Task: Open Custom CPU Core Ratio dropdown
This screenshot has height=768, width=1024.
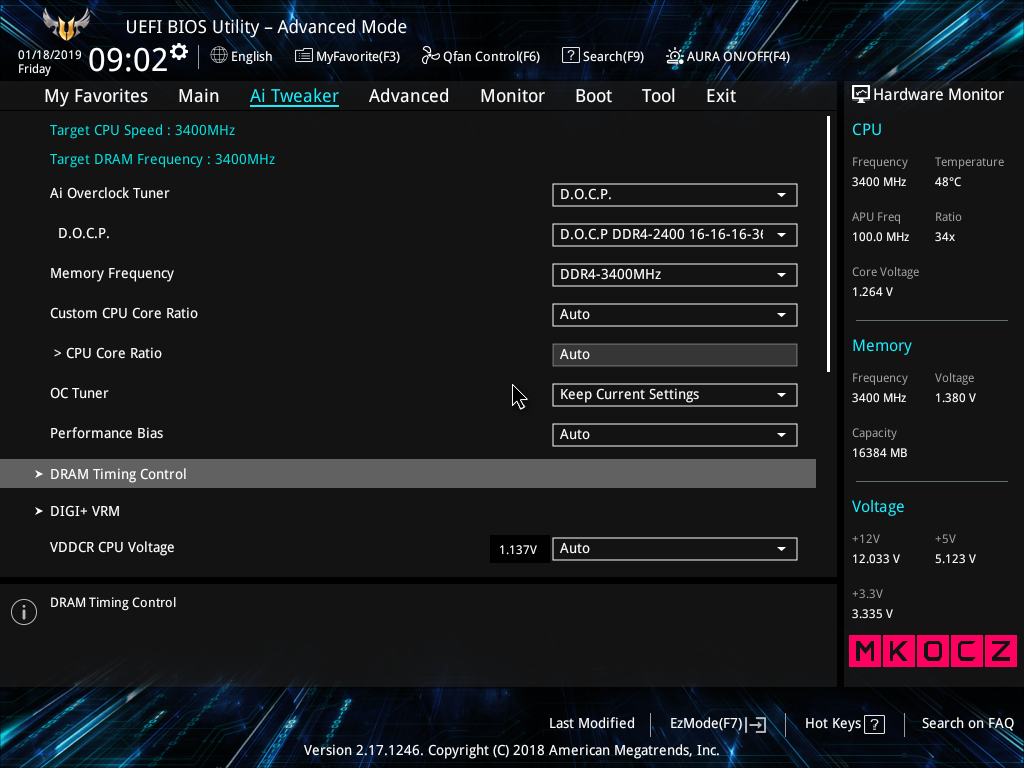Action: pos(675,314)
